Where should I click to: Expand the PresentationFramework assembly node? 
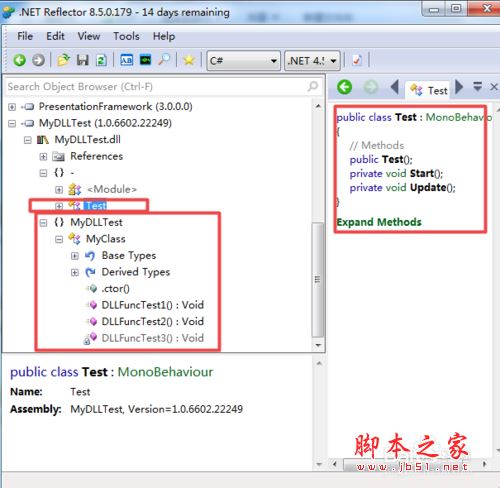(12, 107)
